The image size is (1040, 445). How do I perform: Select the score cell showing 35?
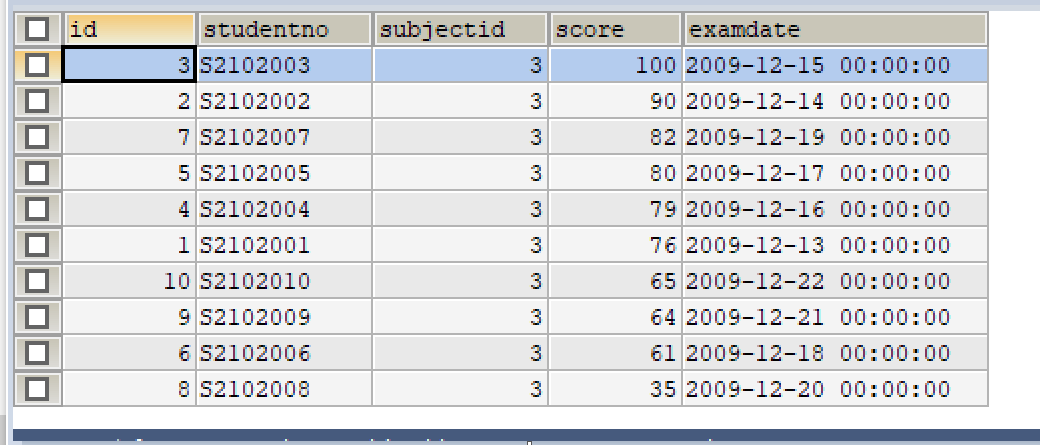pos(616,389)
